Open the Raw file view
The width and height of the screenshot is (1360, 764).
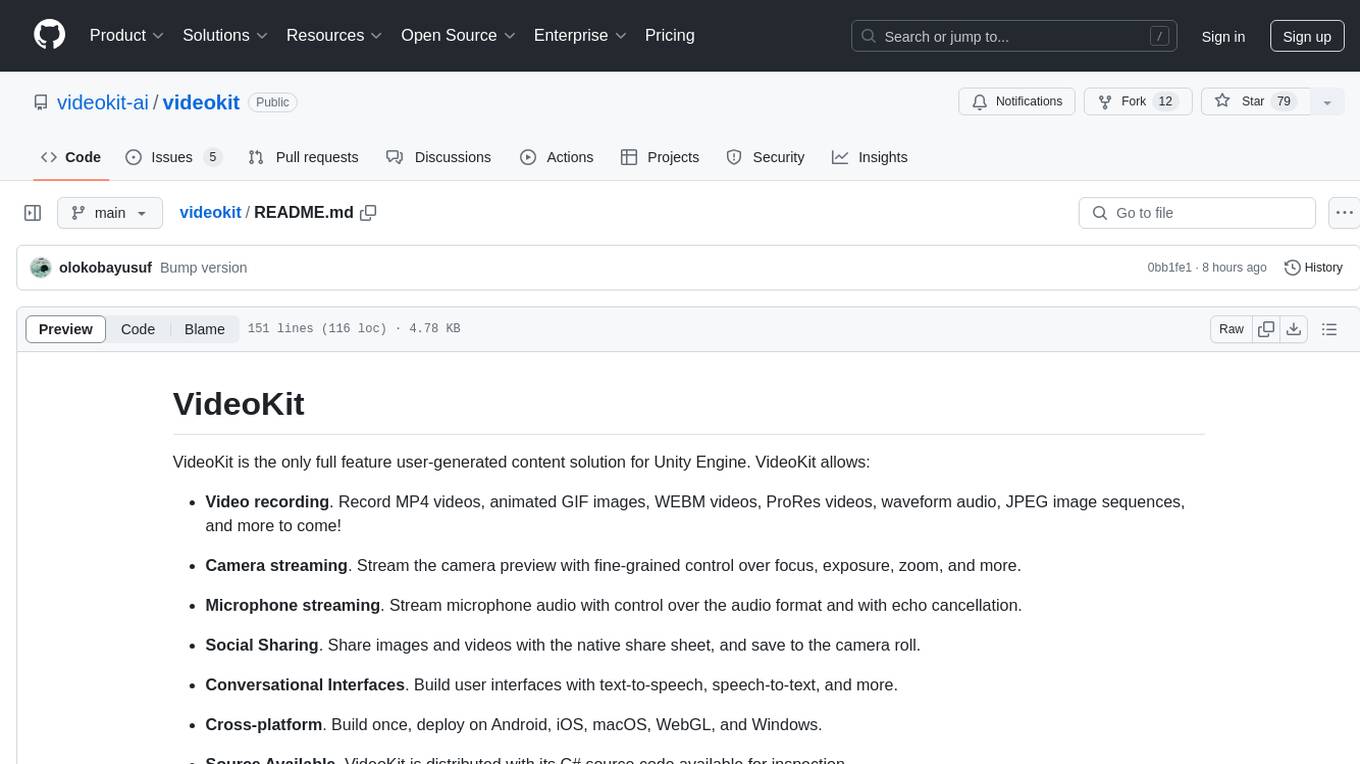coord(1231,329)
